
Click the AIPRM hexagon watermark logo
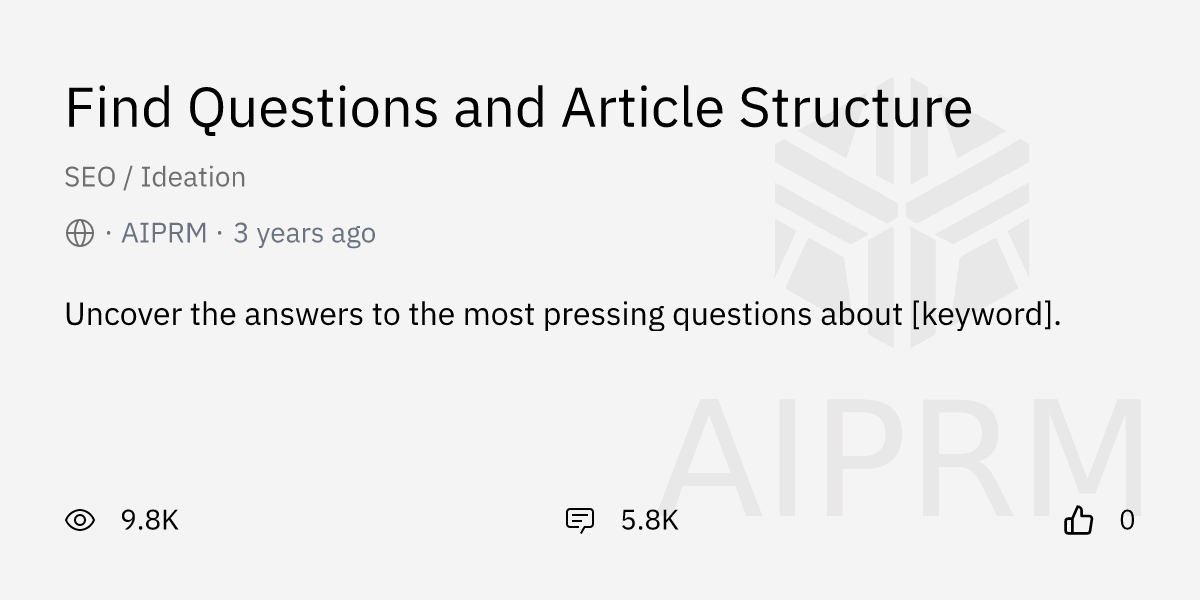[901, 211]
